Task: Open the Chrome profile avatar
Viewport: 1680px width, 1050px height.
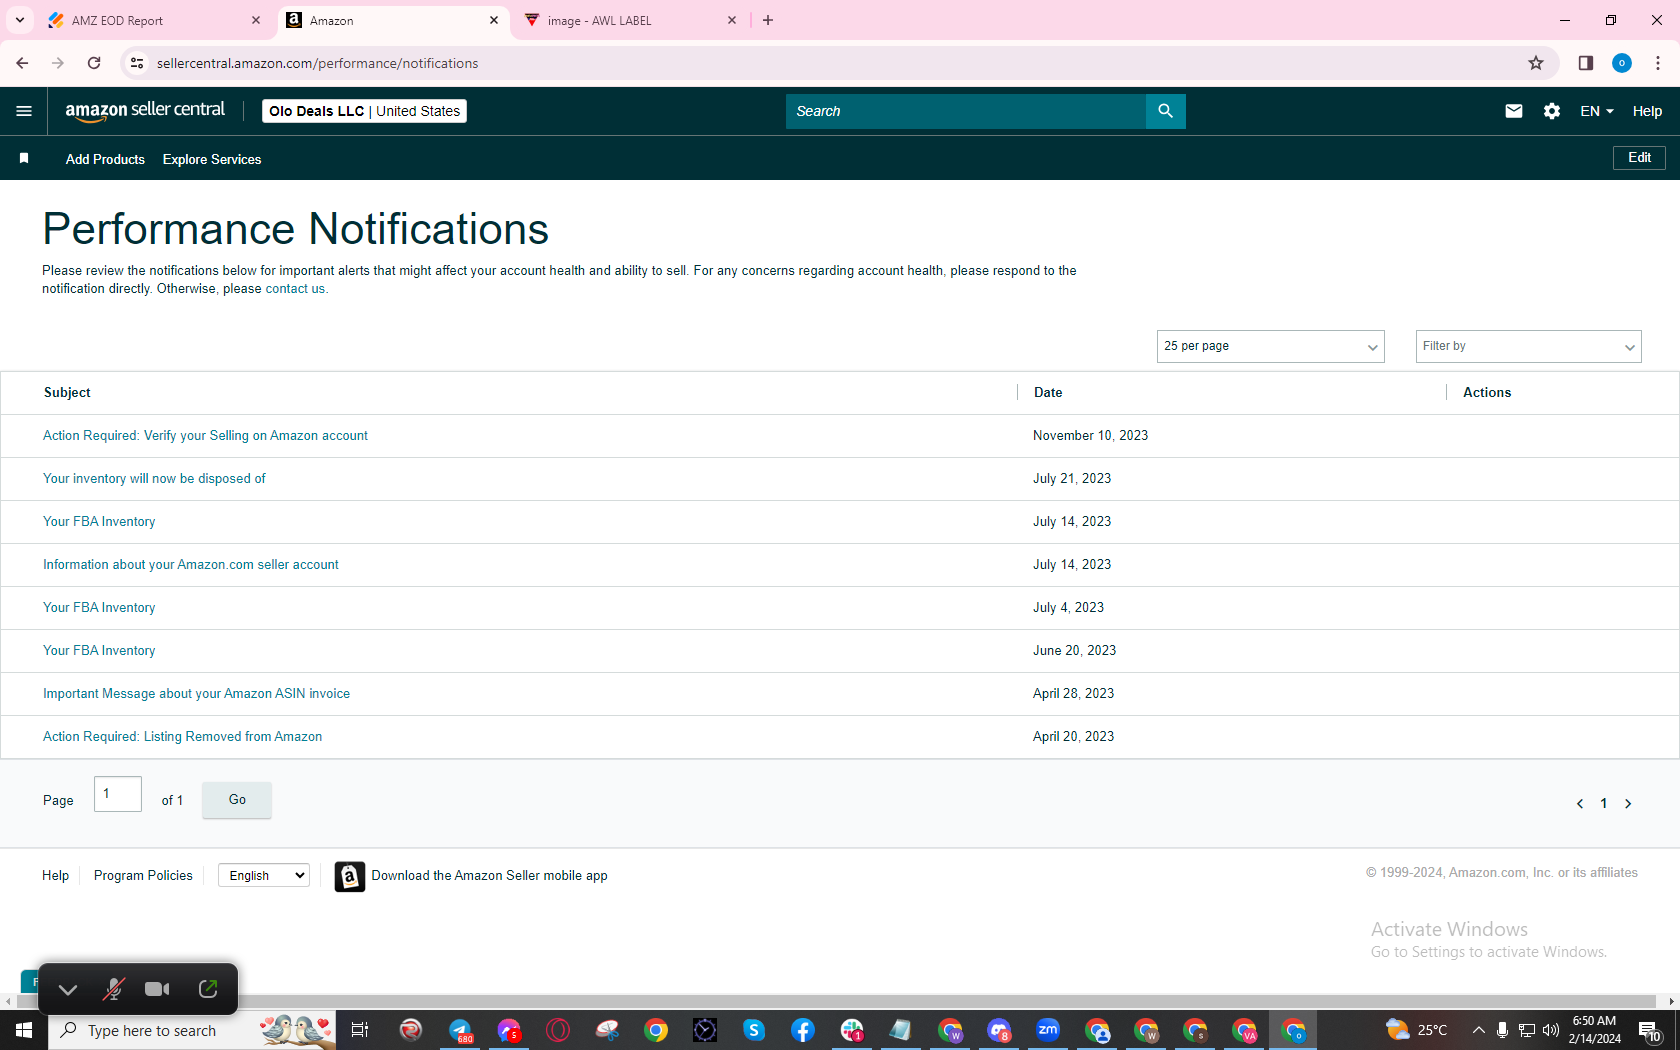Action: [1622, 63]
